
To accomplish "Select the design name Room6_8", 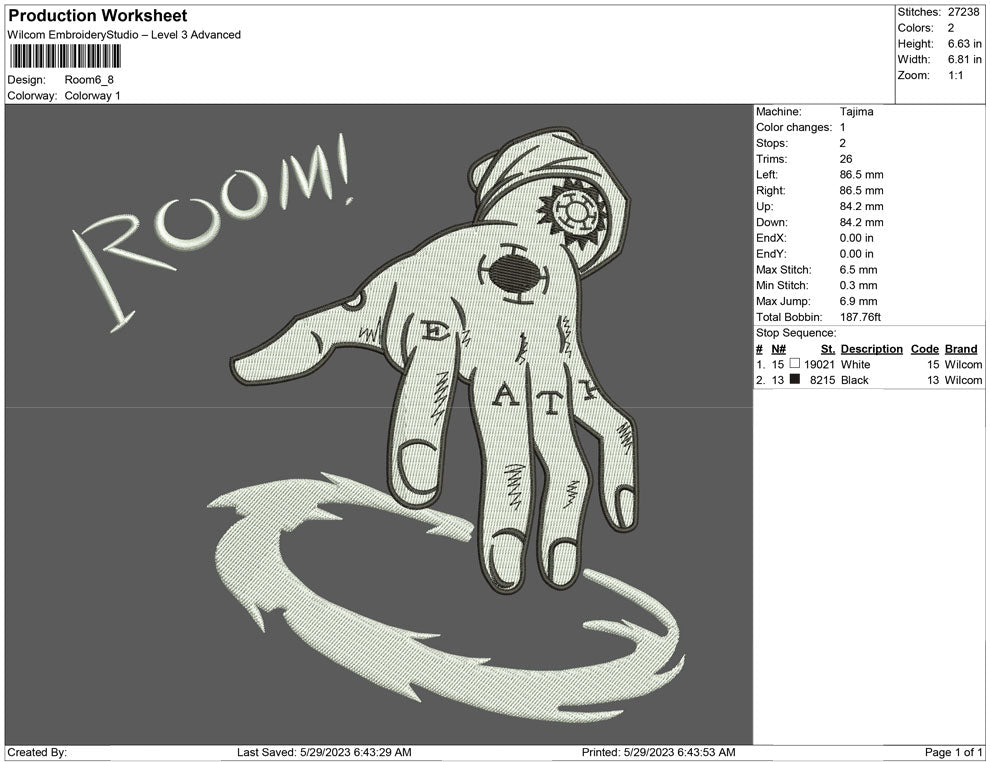I will click(89, 80).
